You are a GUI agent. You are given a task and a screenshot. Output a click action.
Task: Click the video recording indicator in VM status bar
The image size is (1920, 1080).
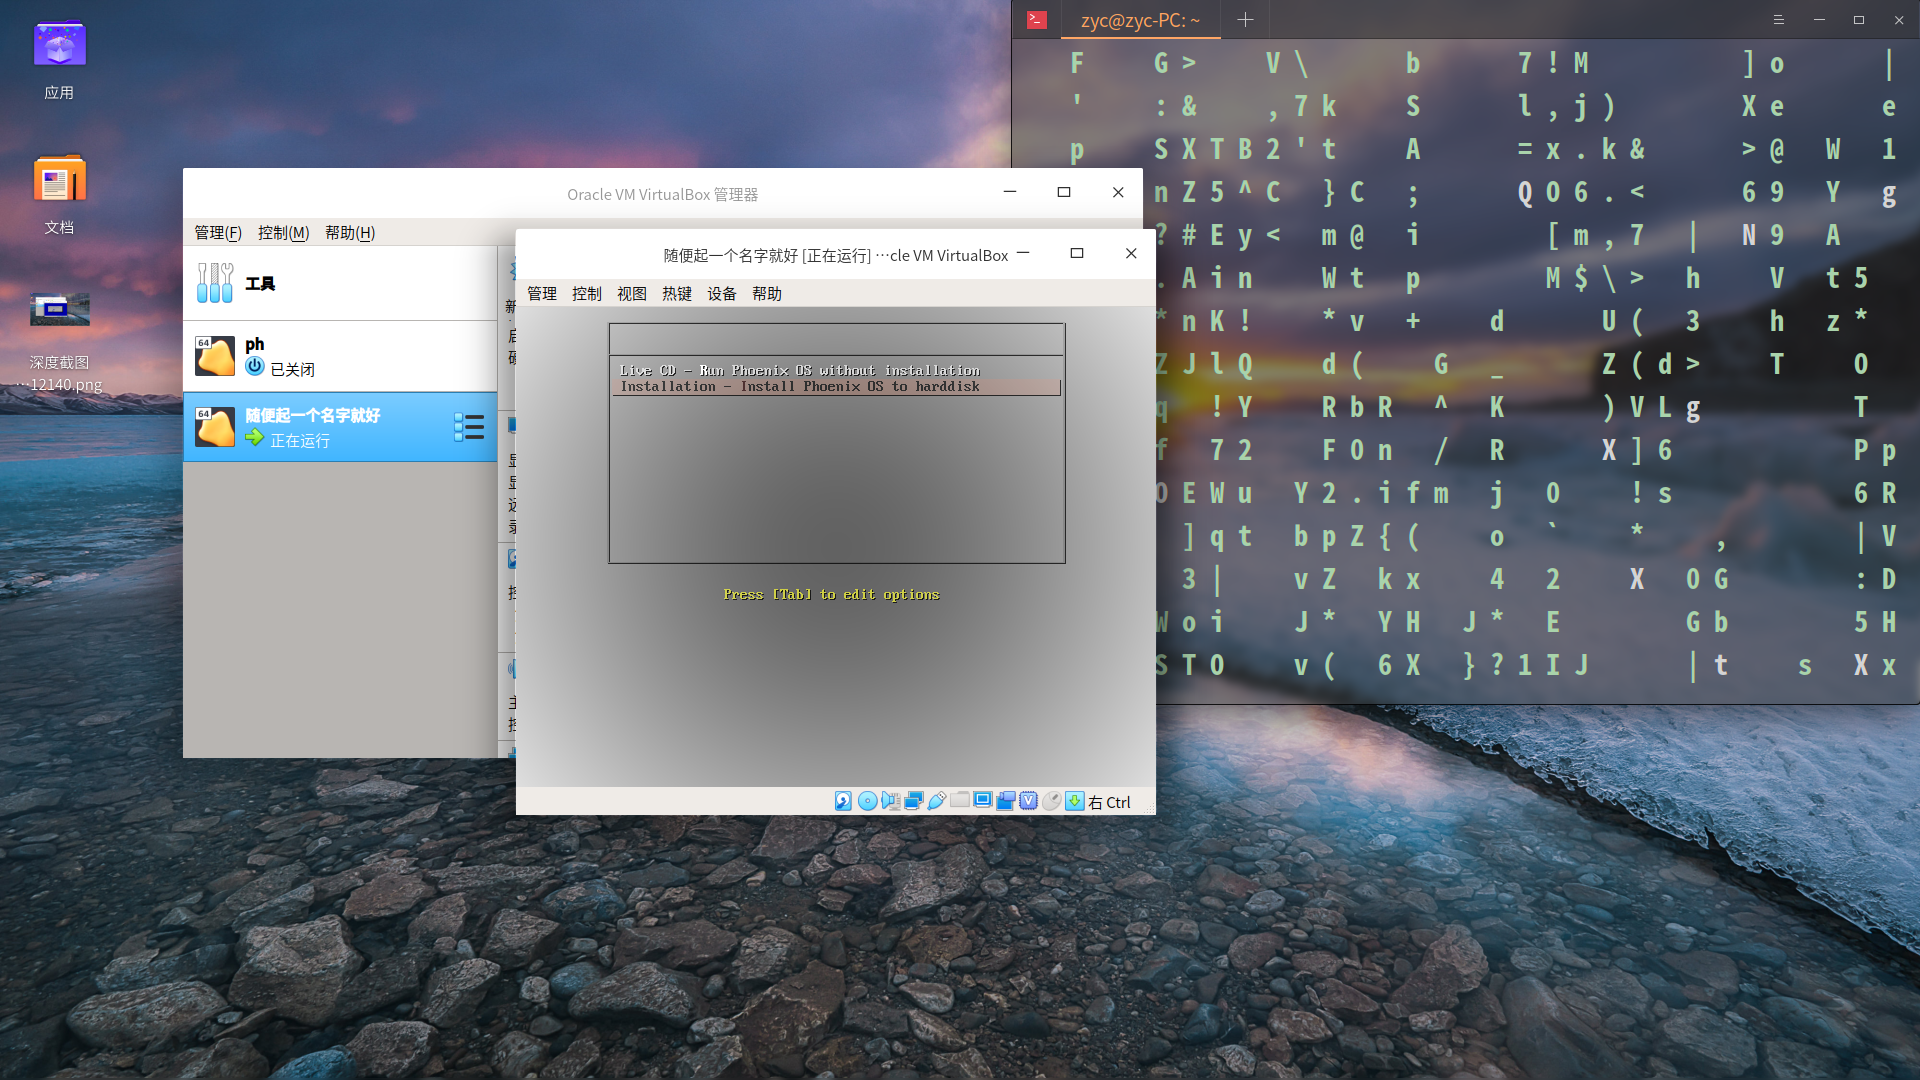click(x=1005, y=801)
